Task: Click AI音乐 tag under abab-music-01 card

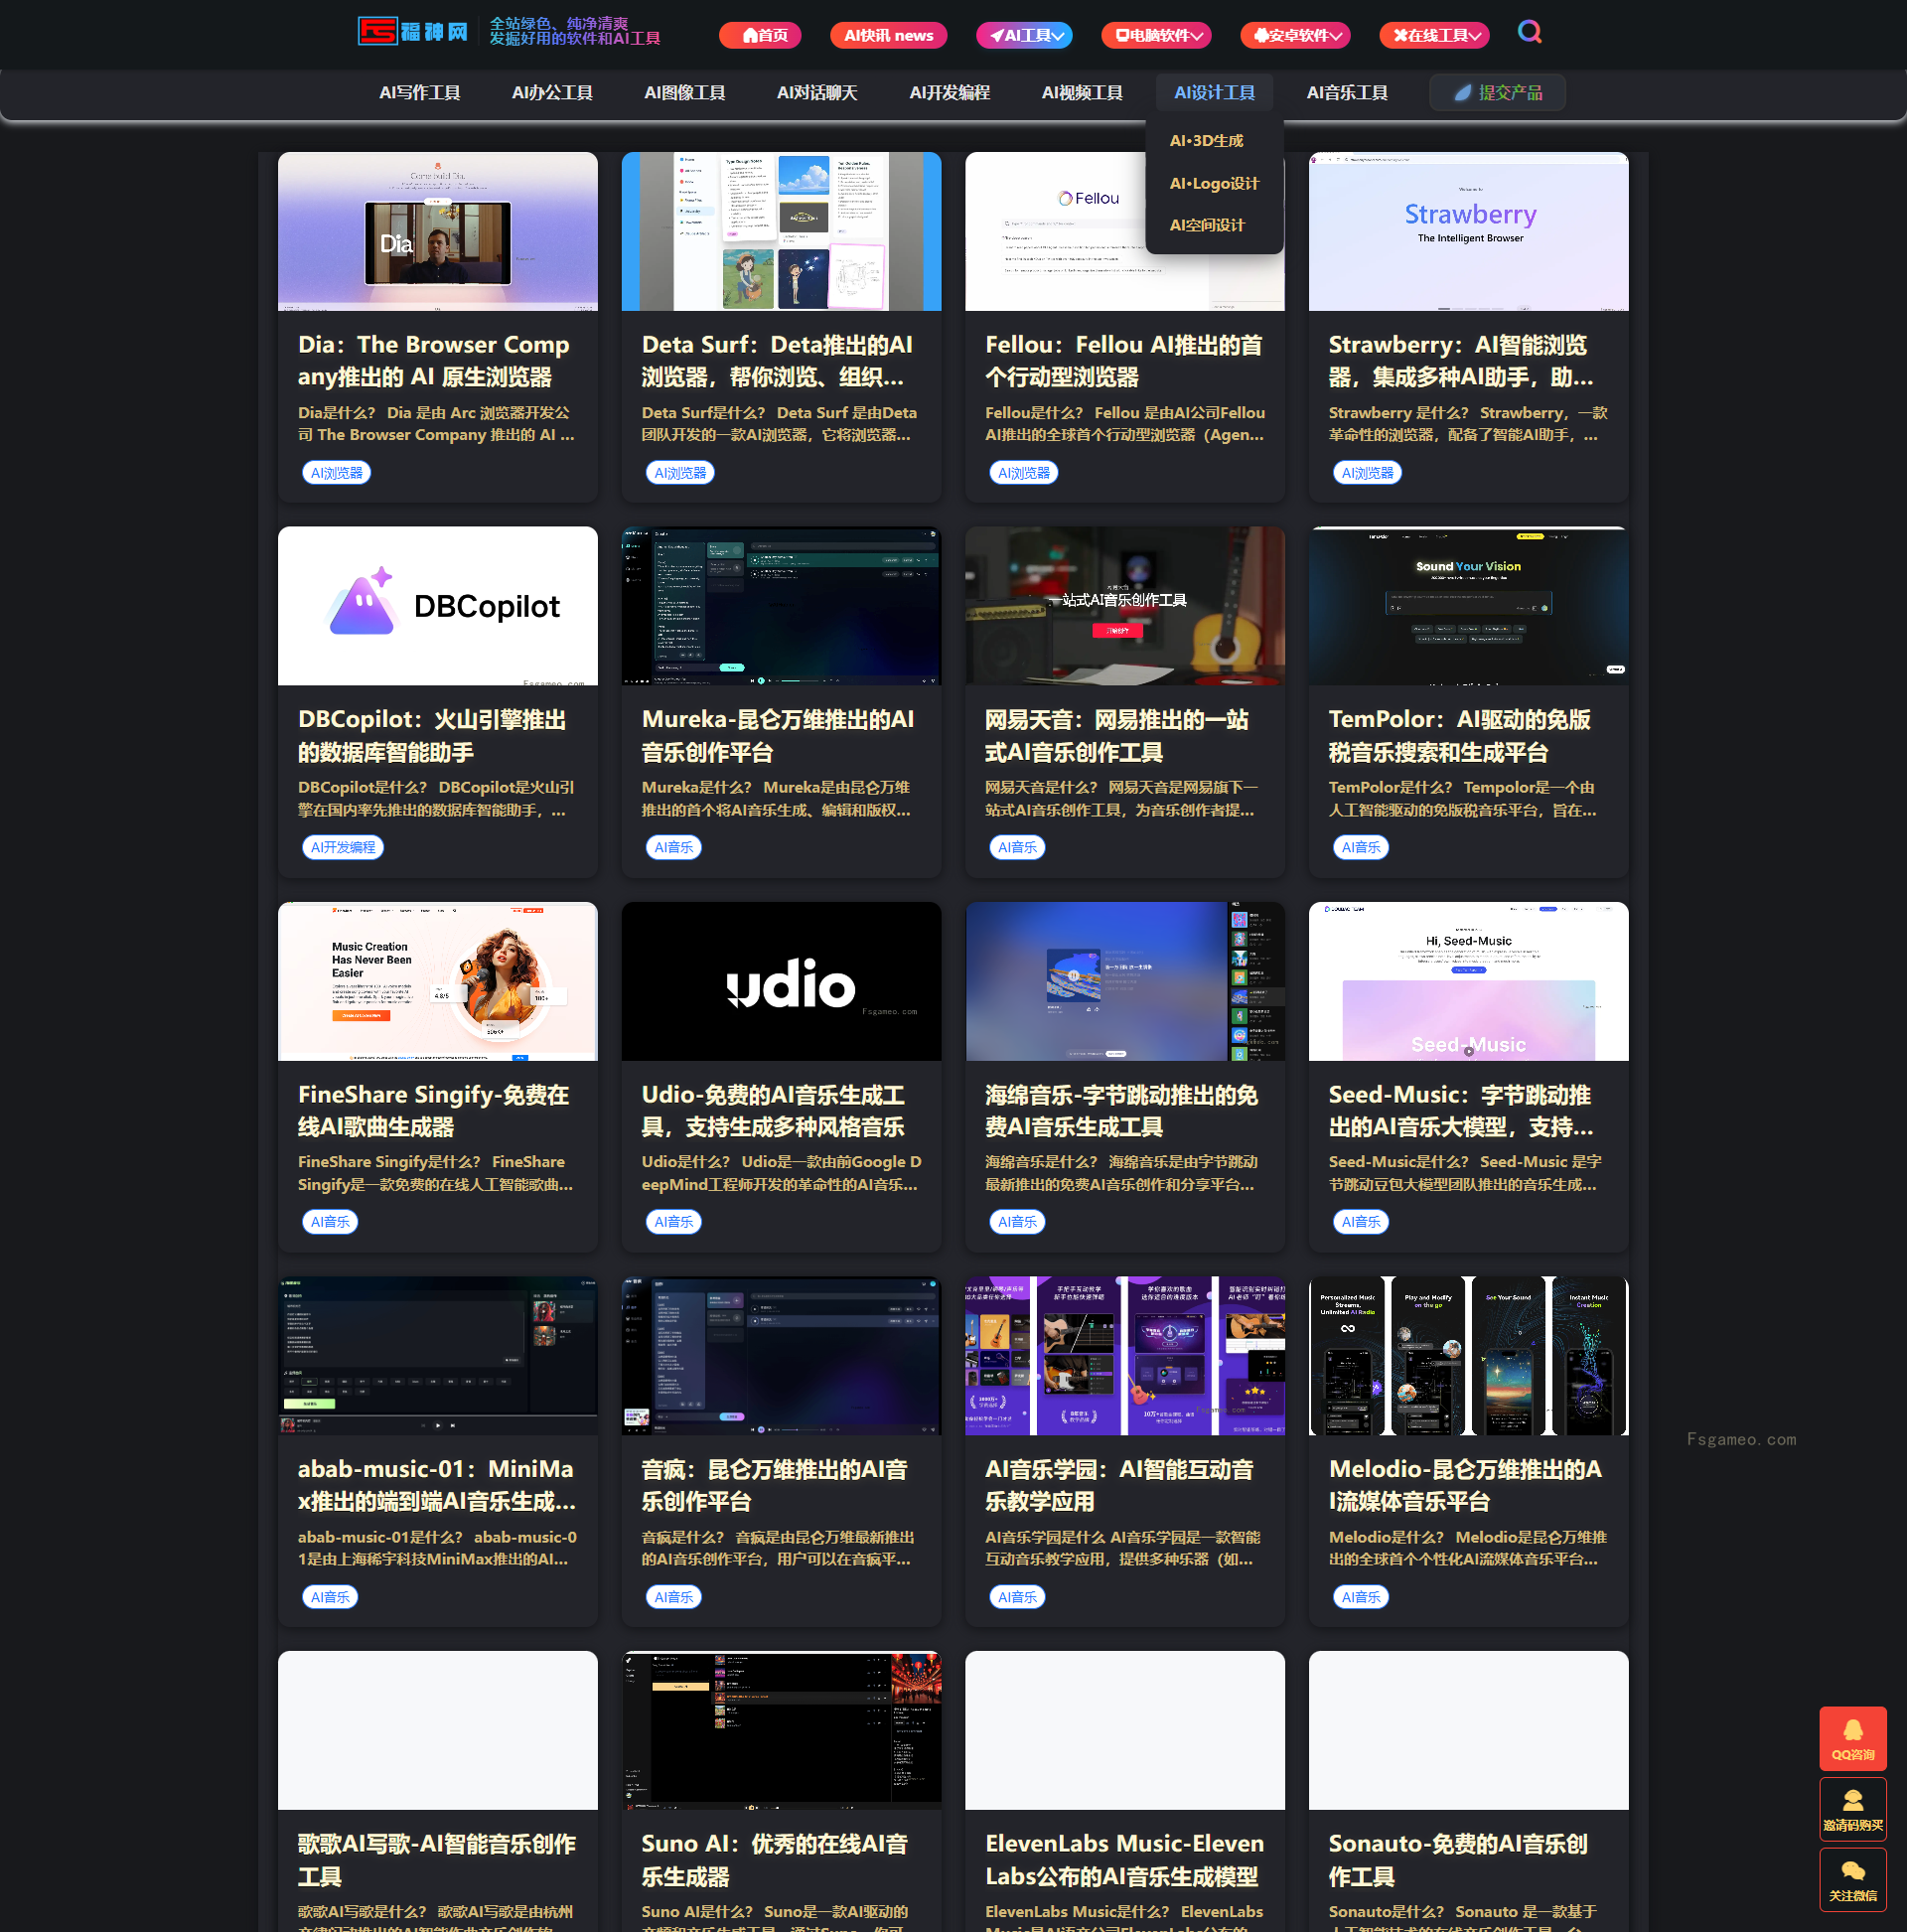Action: point(330,1598)
